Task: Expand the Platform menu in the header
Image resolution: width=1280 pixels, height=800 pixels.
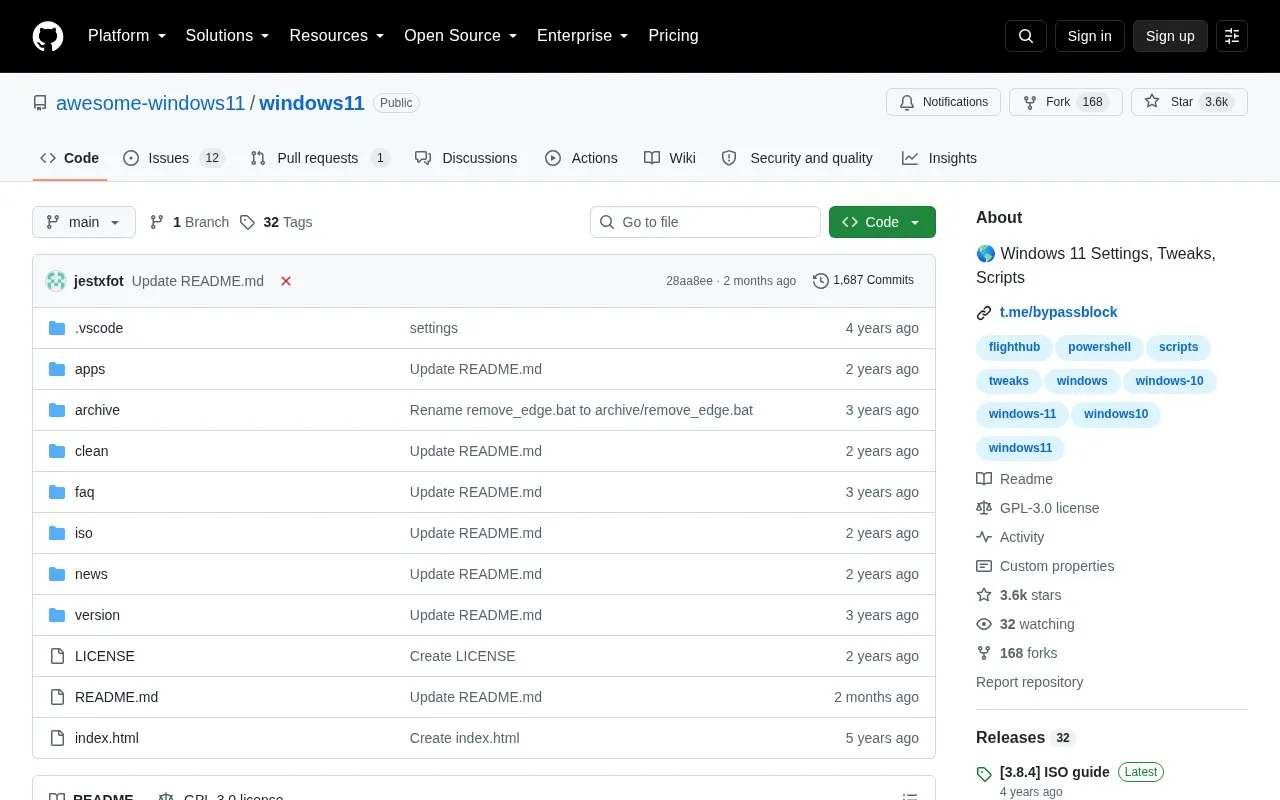Action: 127,36
